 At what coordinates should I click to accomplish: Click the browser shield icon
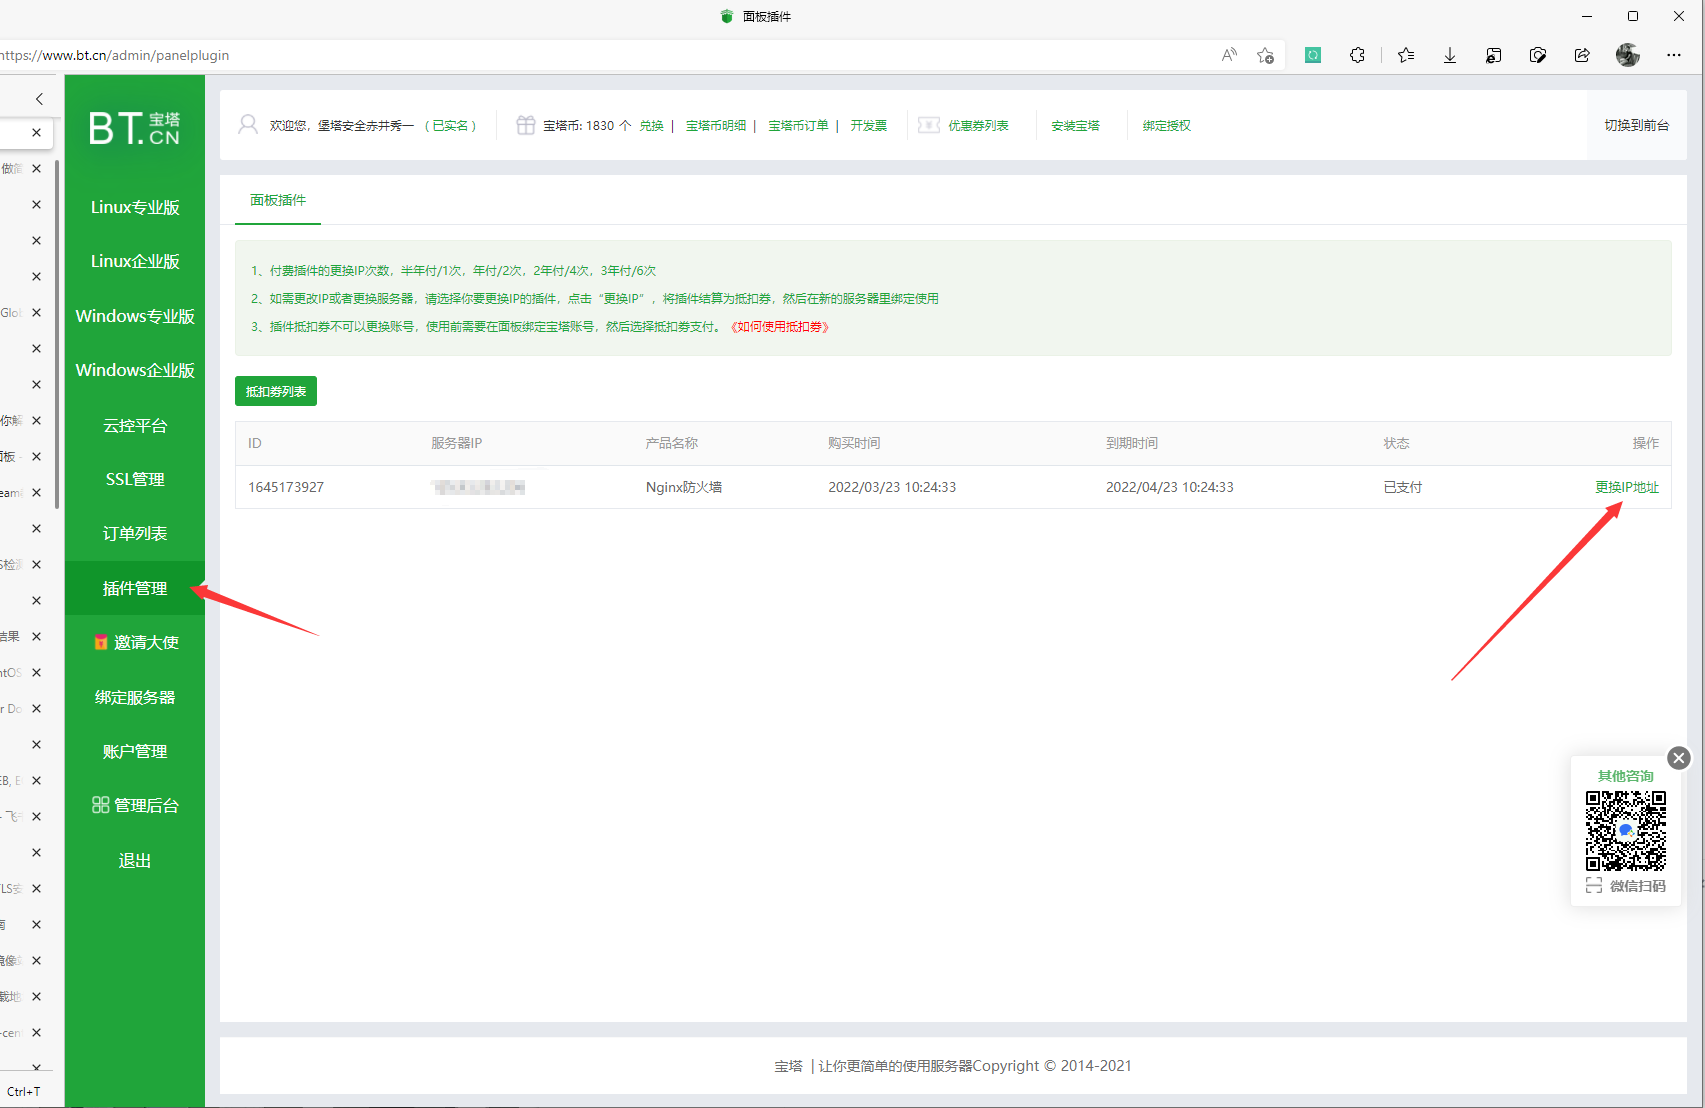tap(1538, 55)
